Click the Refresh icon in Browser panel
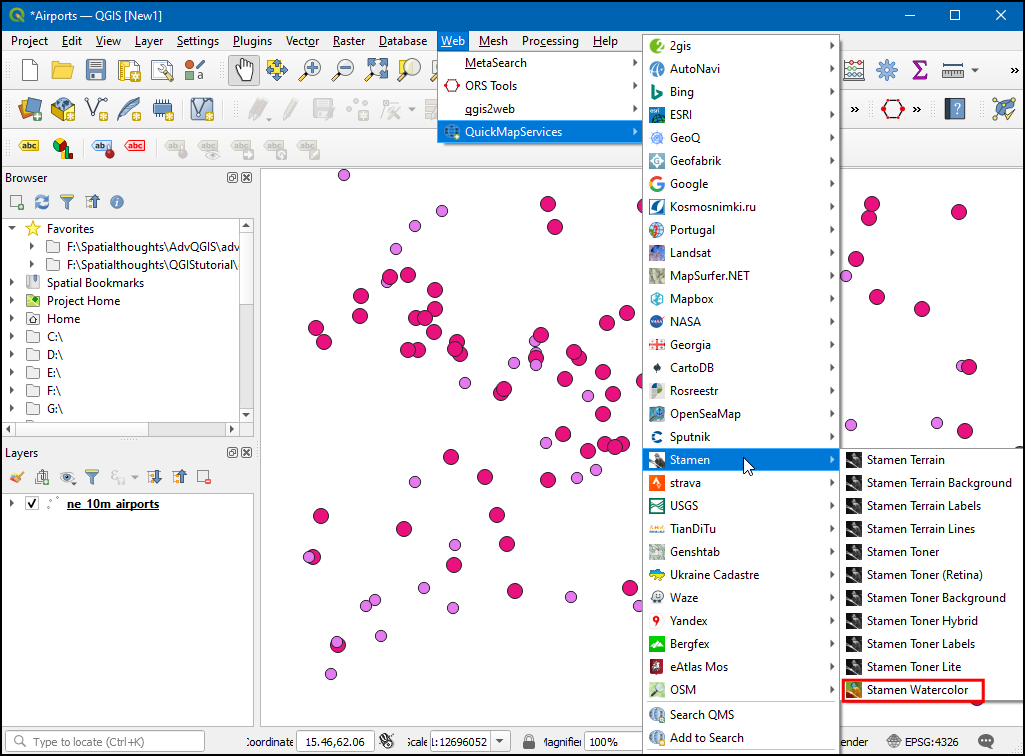The image size is (1025, 756). [x=42, y=202]
